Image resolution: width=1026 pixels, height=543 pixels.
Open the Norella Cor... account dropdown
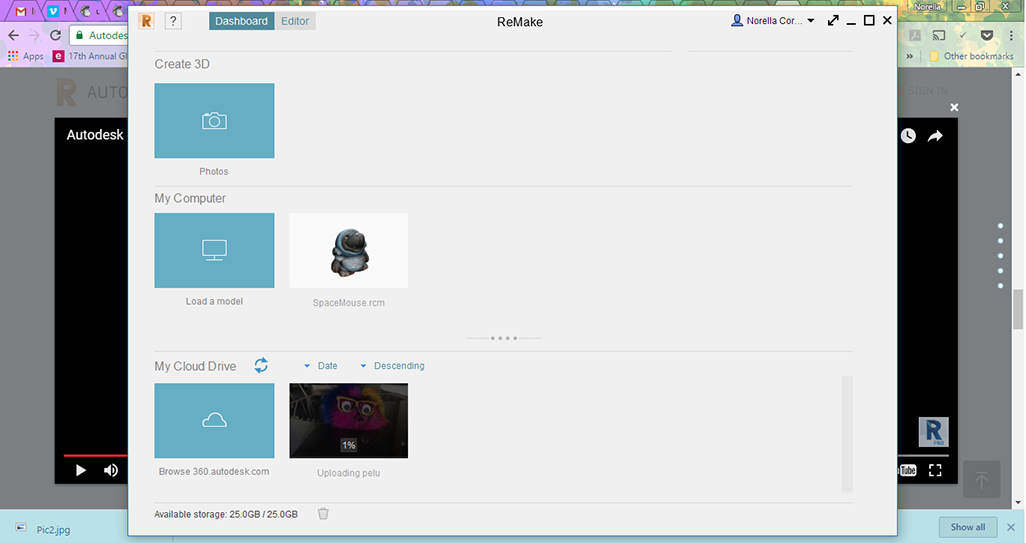coord(773,21)
